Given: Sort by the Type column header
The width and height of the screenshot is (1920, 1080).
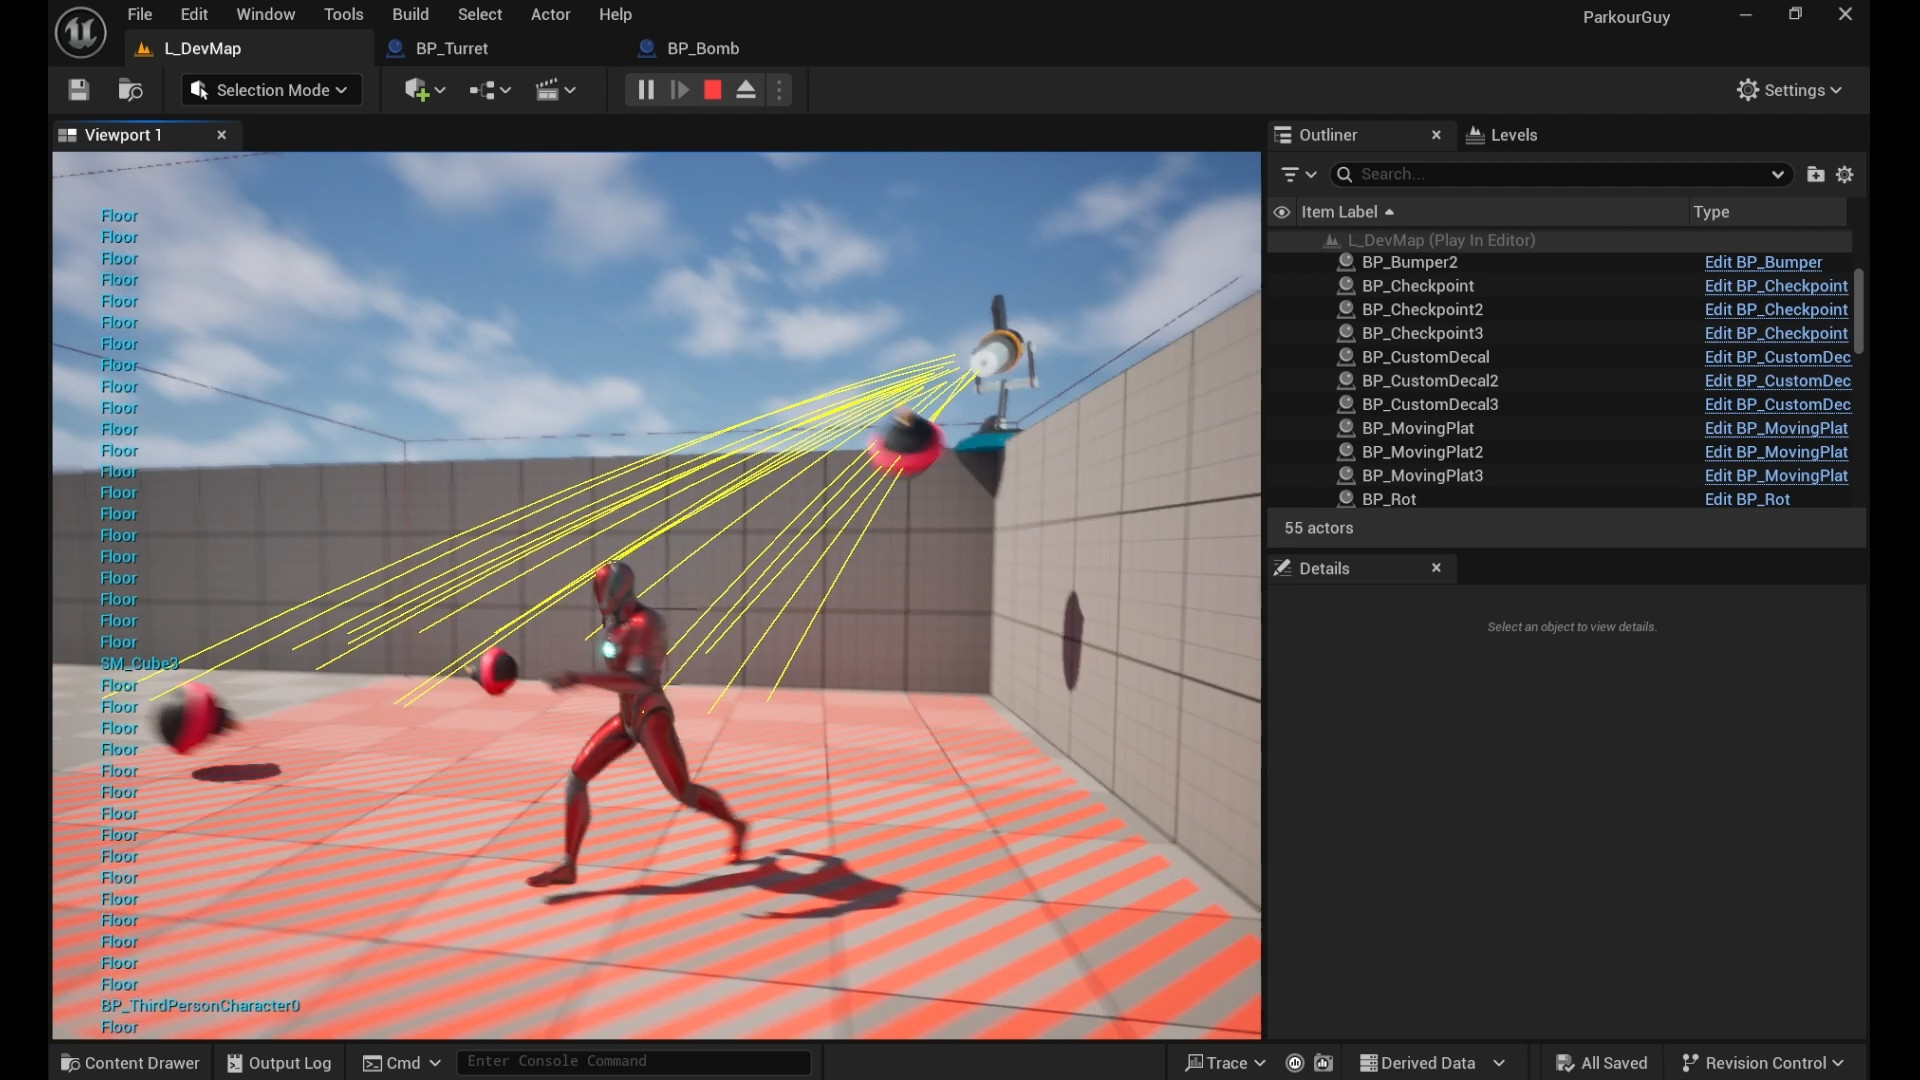Looking at the screenshot, I should click(1711, 212).
